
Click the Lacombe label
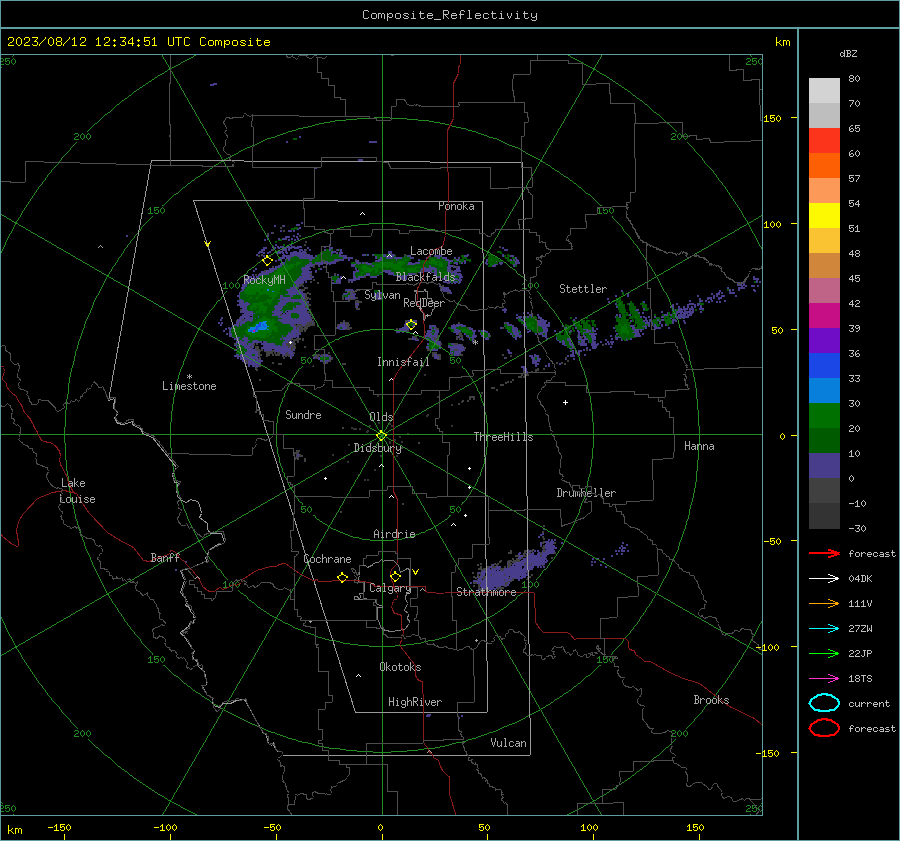(x=431, y=251)
